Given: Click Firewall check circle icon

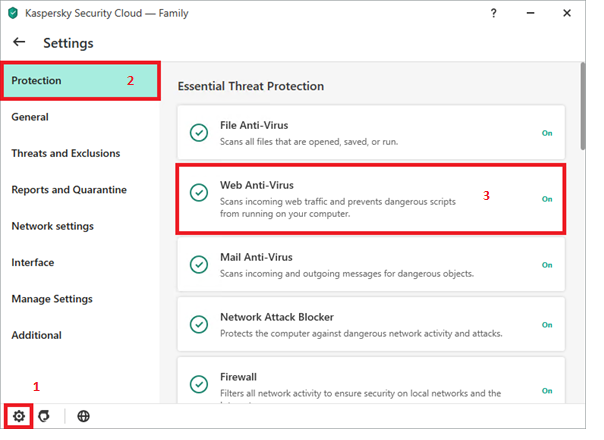Looking at the screenshot, I should coord(199,384).
